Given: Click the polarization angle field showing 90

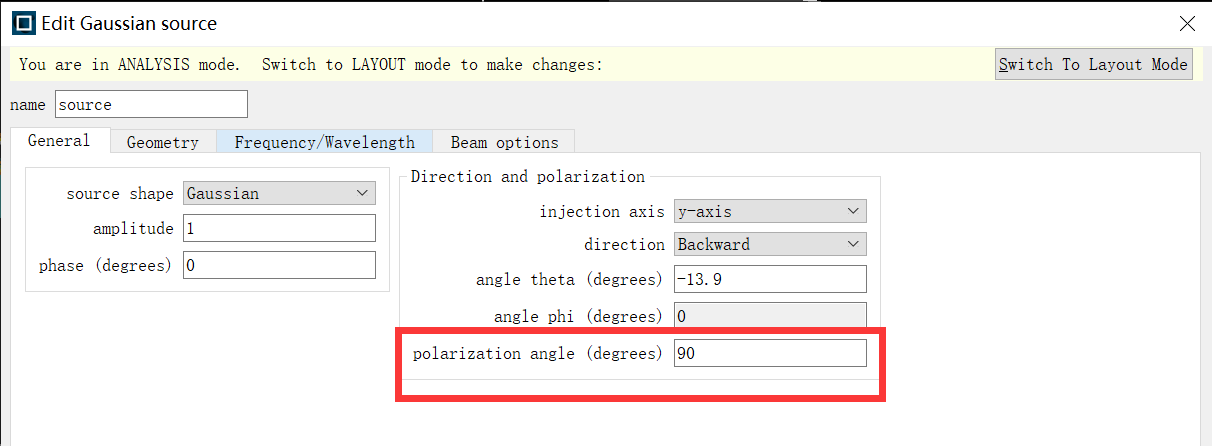Looking at the screenshot, I should [x=770, y=353].
